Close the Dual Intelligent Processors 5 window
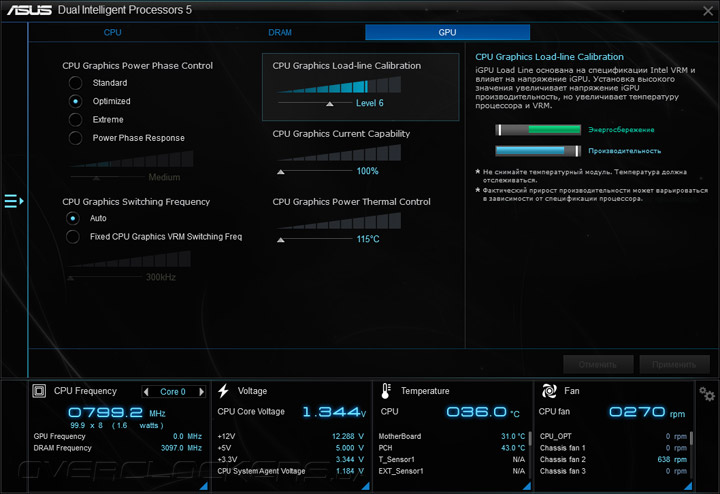Screen dimensions: 720x494 (x=708, y=11)
